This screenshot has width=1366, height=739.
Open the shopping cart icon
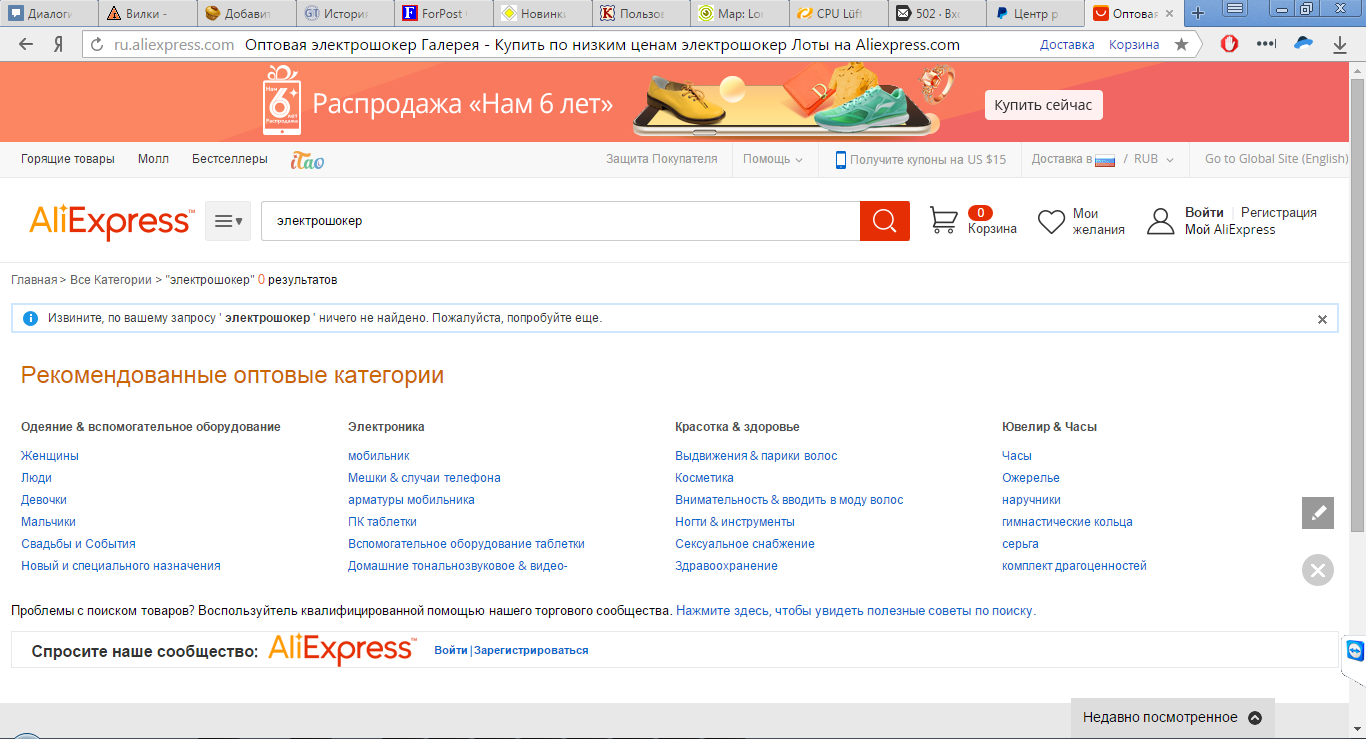943,220
